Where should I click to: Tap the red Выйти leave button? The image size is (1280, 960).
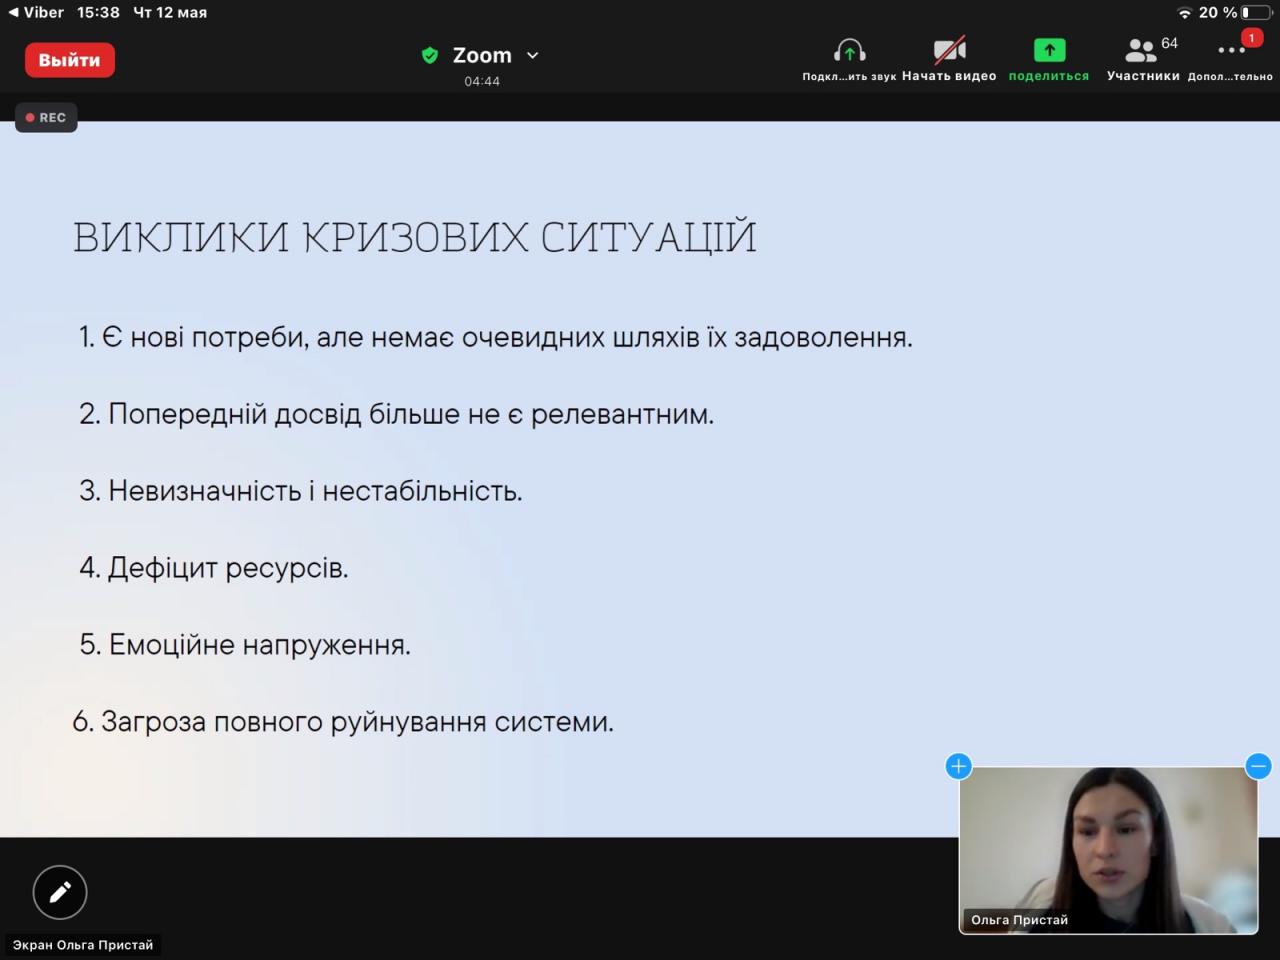(69, 60)
